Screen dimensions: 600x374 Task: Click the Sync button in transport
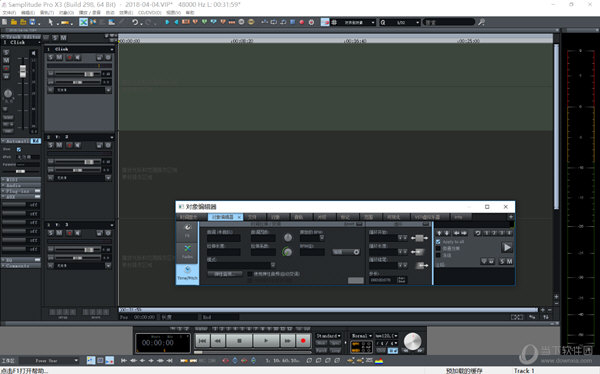tap(335, 343)
